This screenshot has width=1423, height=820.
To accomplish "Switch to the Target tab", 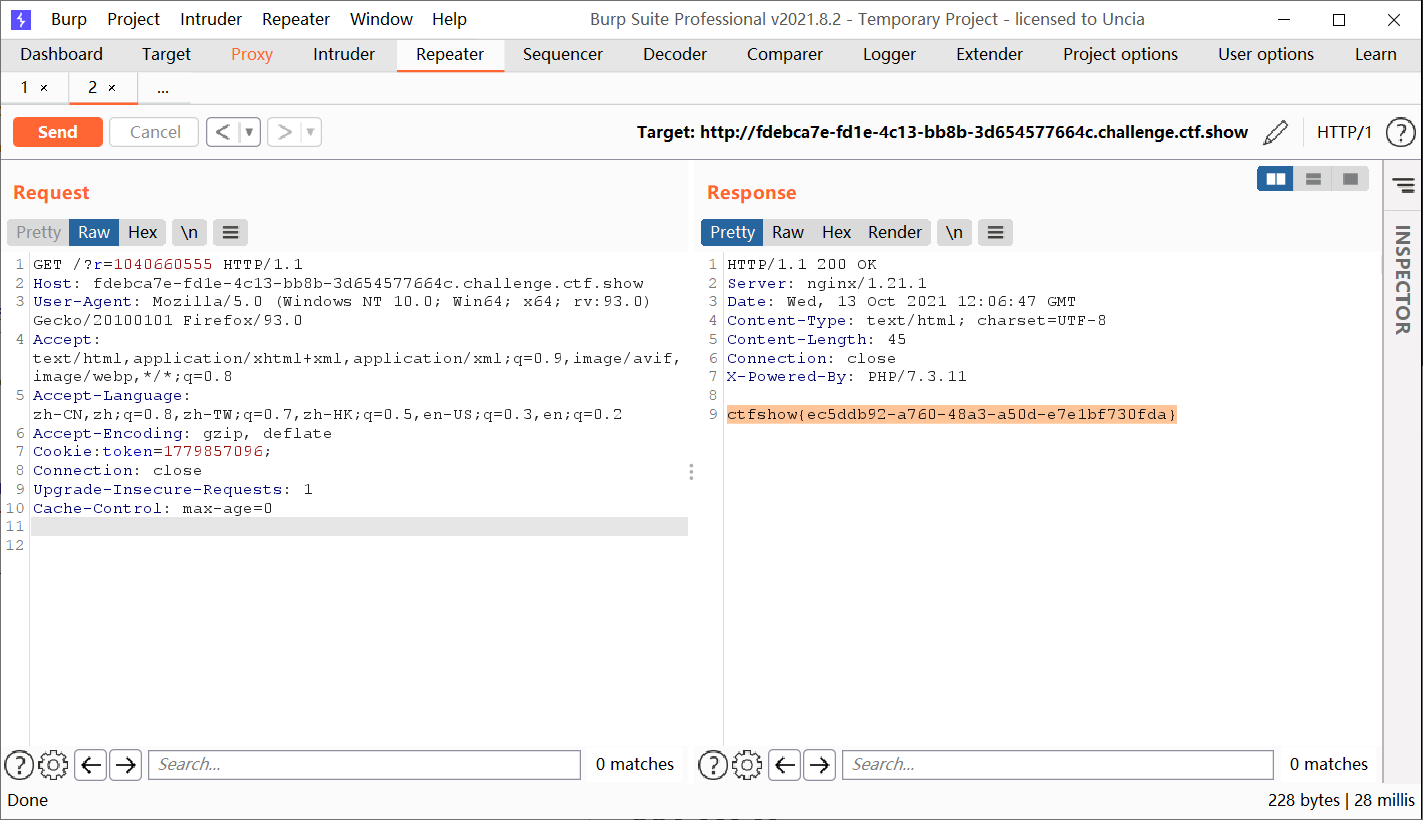I will click(x=167, y=54).
